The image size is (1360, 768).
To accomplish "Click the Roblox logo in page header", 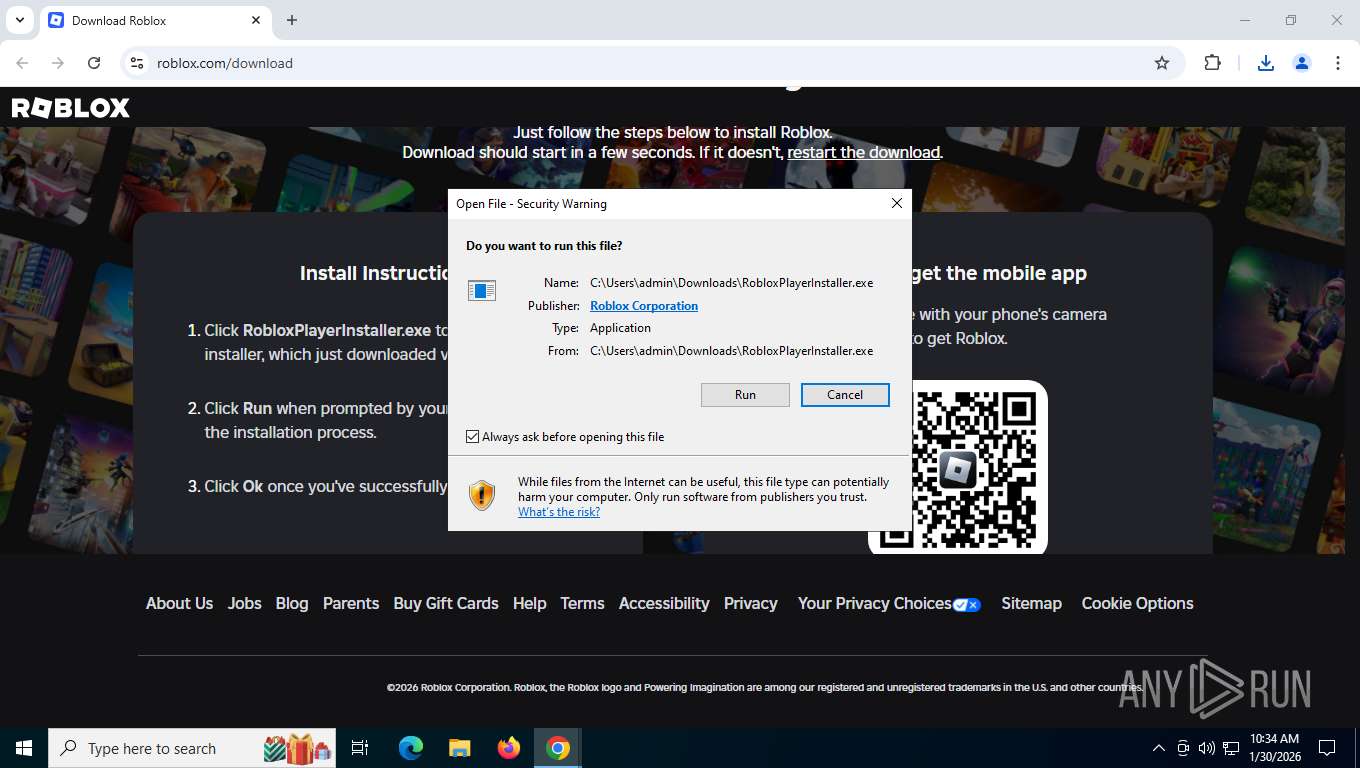I will [70, 108].
